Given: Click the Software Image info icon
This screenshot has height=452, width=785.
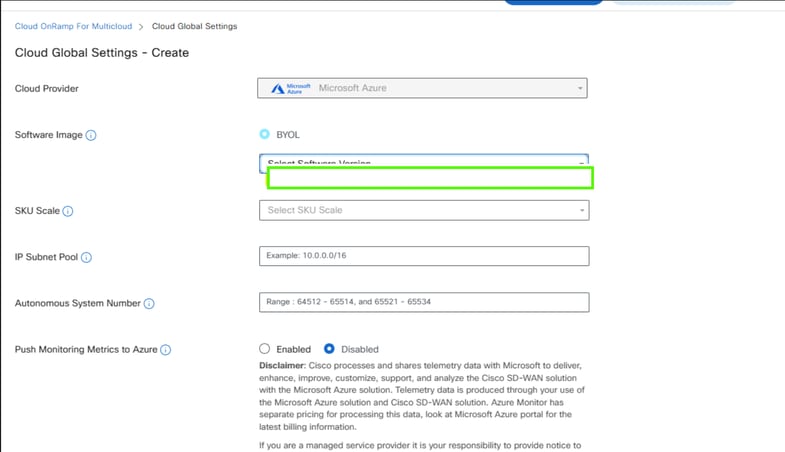Looking at the screenshot, I should [x=91, y=135].
